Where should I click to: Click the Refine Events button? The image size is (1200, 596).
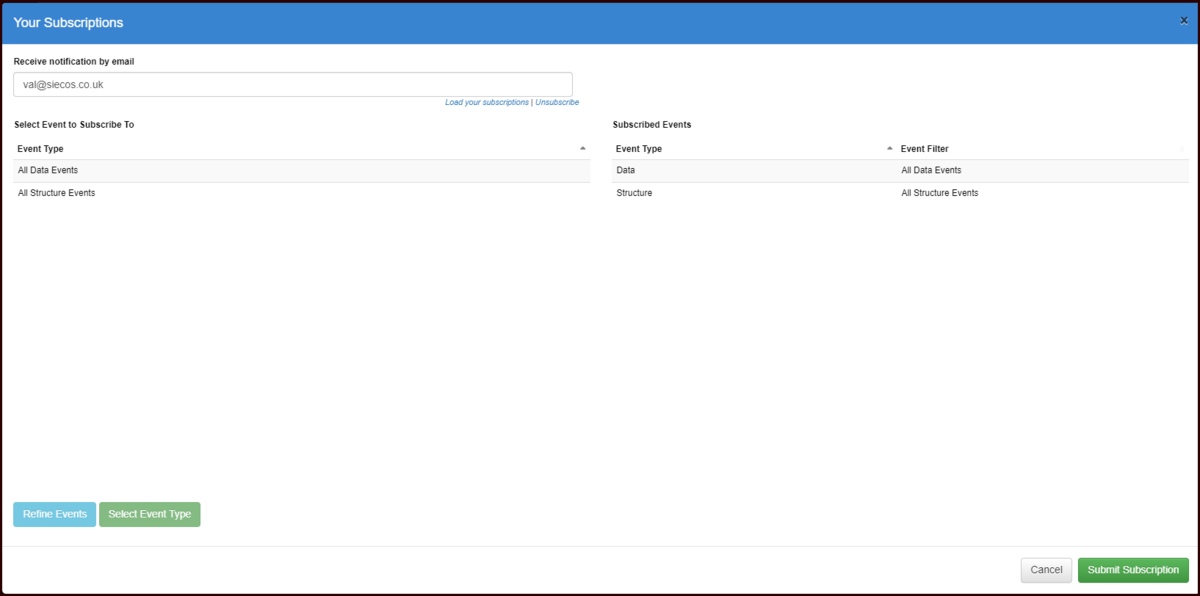tap(54, 514)
